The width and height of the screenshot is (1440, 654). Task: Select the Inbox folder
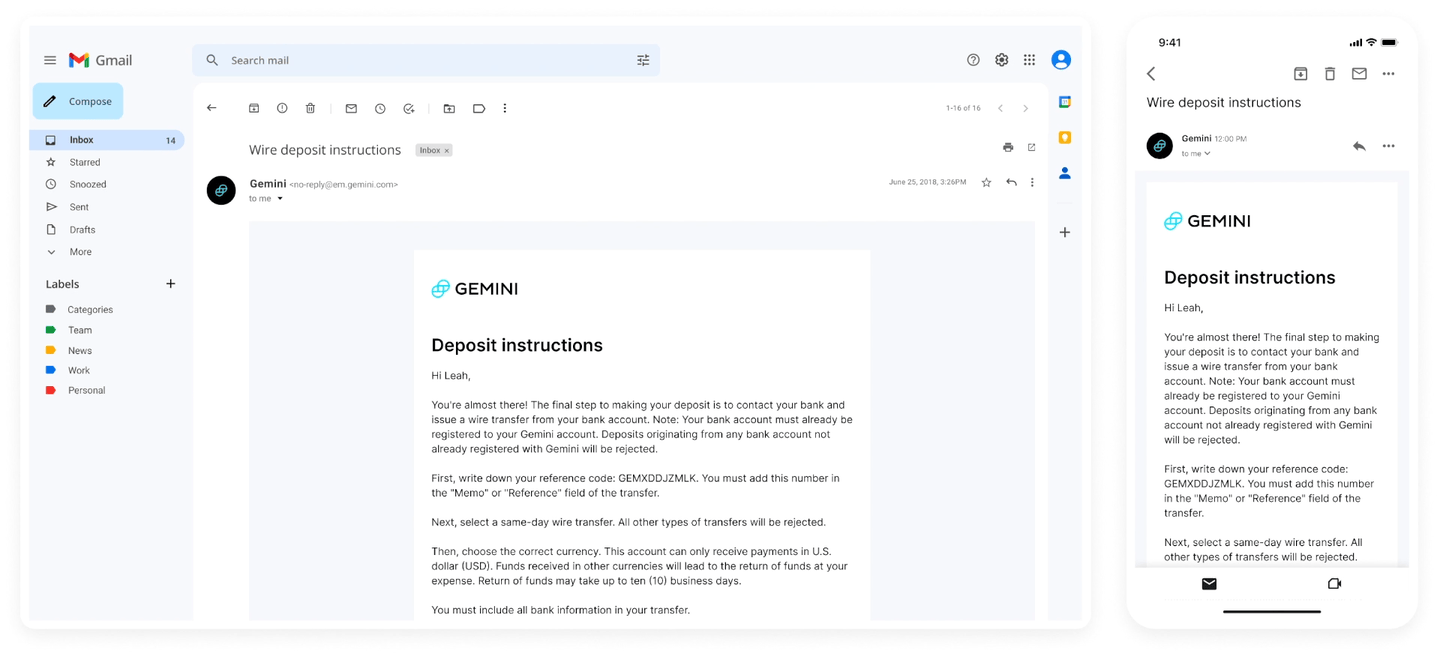107,140
